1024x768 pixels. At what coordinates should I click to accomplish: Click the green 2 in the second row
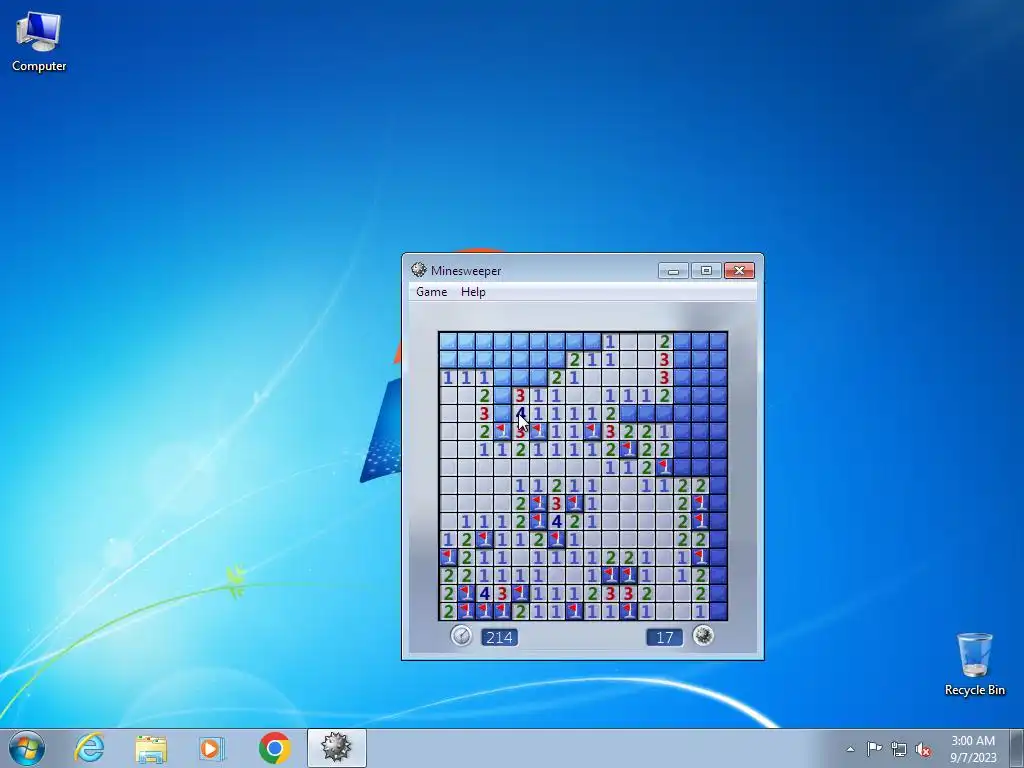[x=574, y=359]
